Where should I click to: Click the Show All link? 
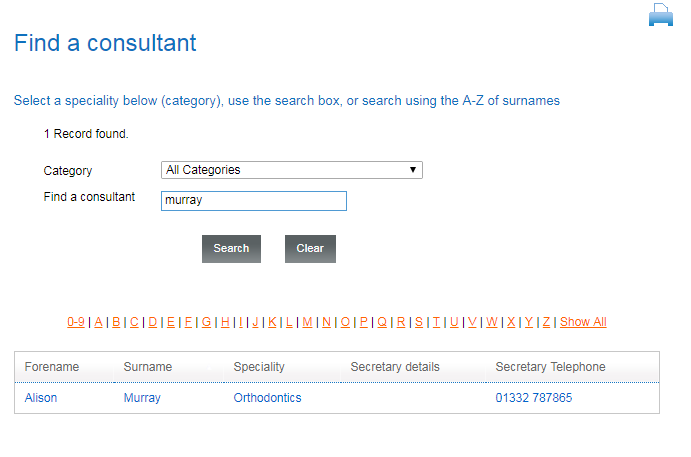[x=583, y=322]
